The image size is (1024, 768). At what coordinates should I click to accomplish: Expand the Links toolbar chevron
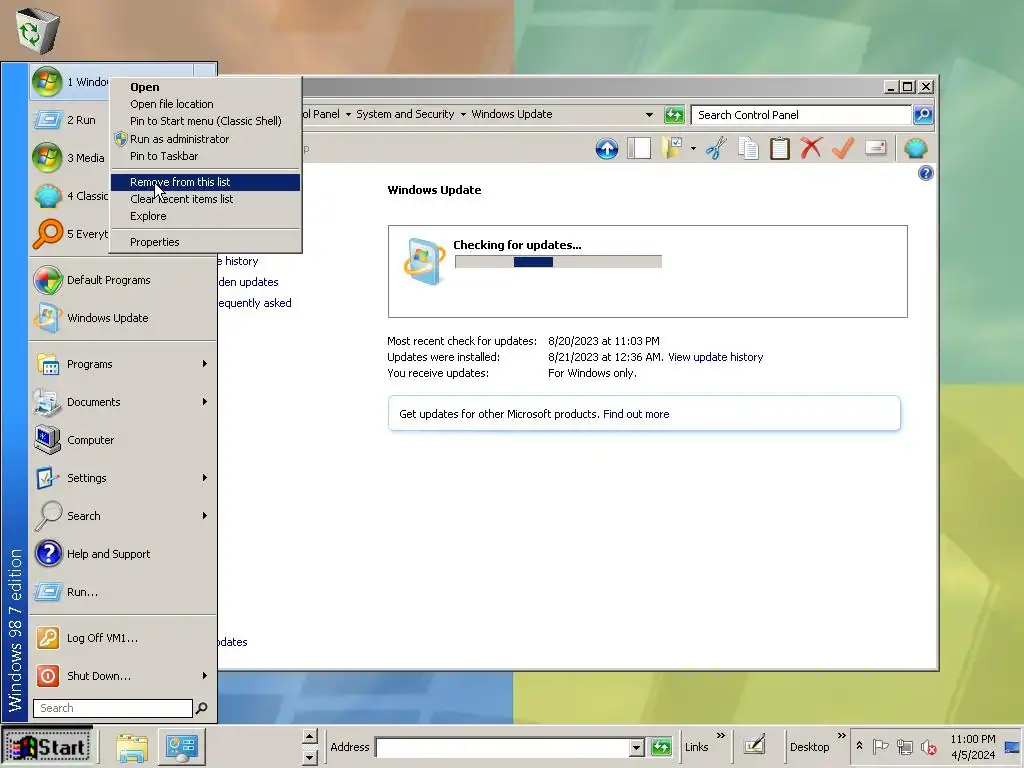[720, 735]
